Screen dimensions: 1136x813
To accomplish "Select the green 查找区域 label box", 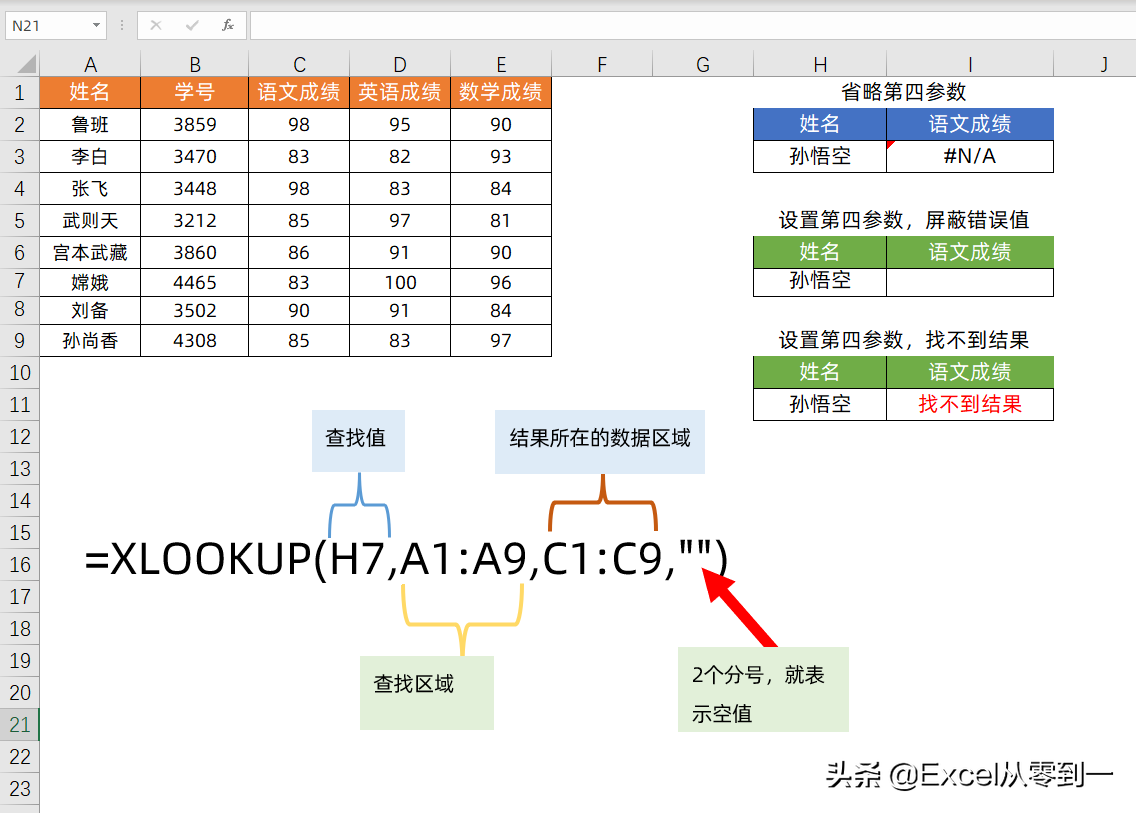I will tap(427, 693).
